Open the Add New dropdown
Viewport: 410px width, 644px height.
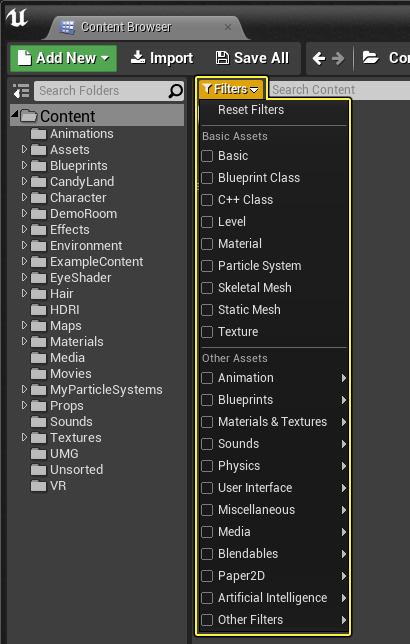64,58
